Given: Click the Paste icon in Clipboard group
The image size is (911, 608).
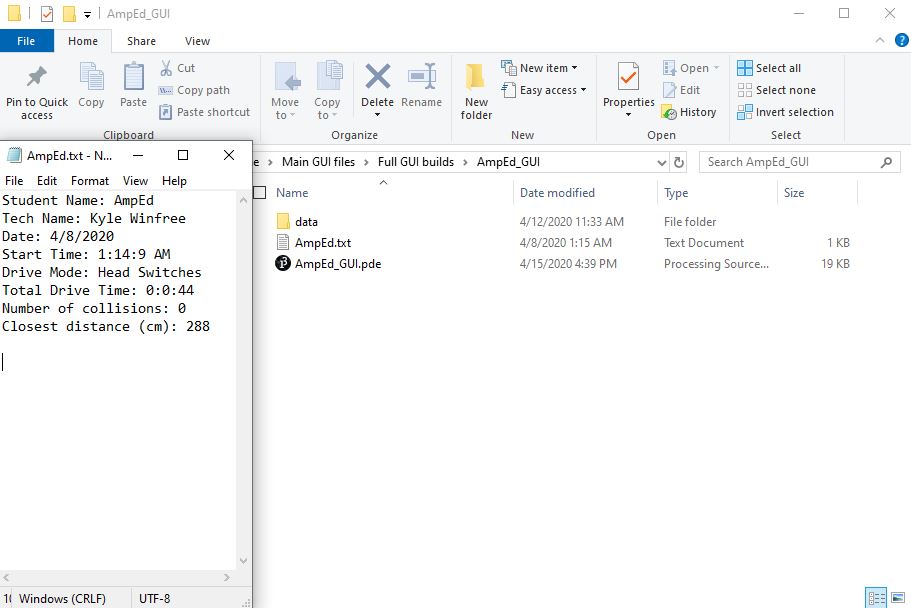Looking at the screenshot, I should (x=133, y=78).
